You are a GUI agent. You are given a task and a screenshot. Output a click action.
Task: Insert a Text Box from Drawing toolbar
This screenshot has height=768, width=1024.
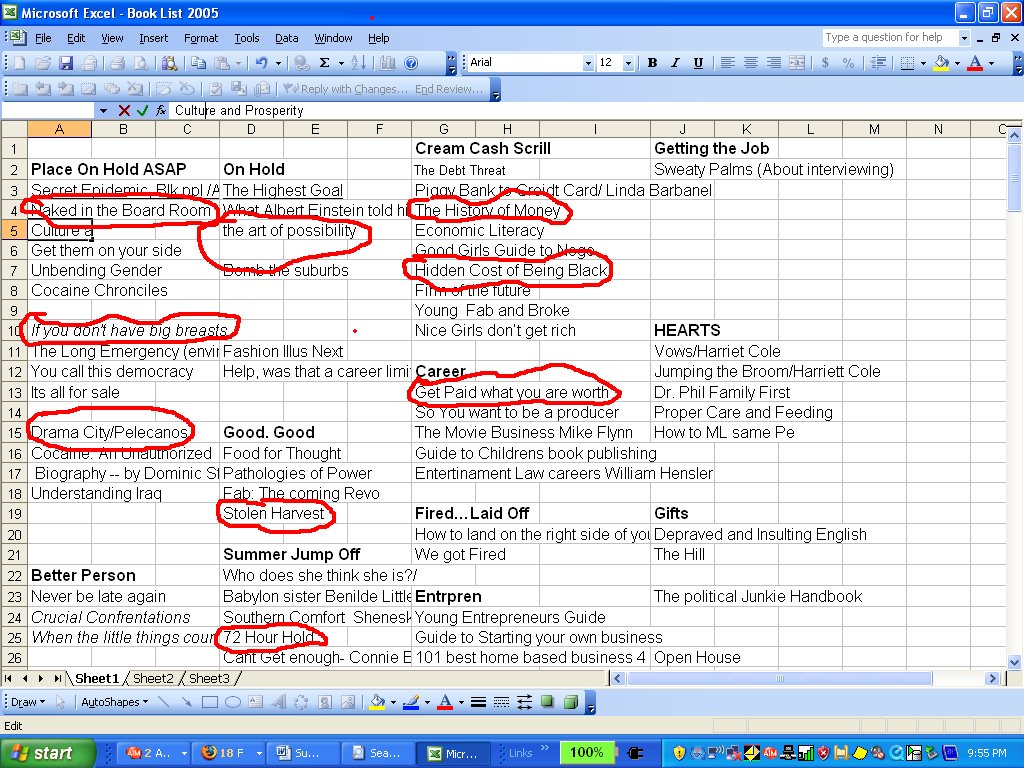coord(255,702)
